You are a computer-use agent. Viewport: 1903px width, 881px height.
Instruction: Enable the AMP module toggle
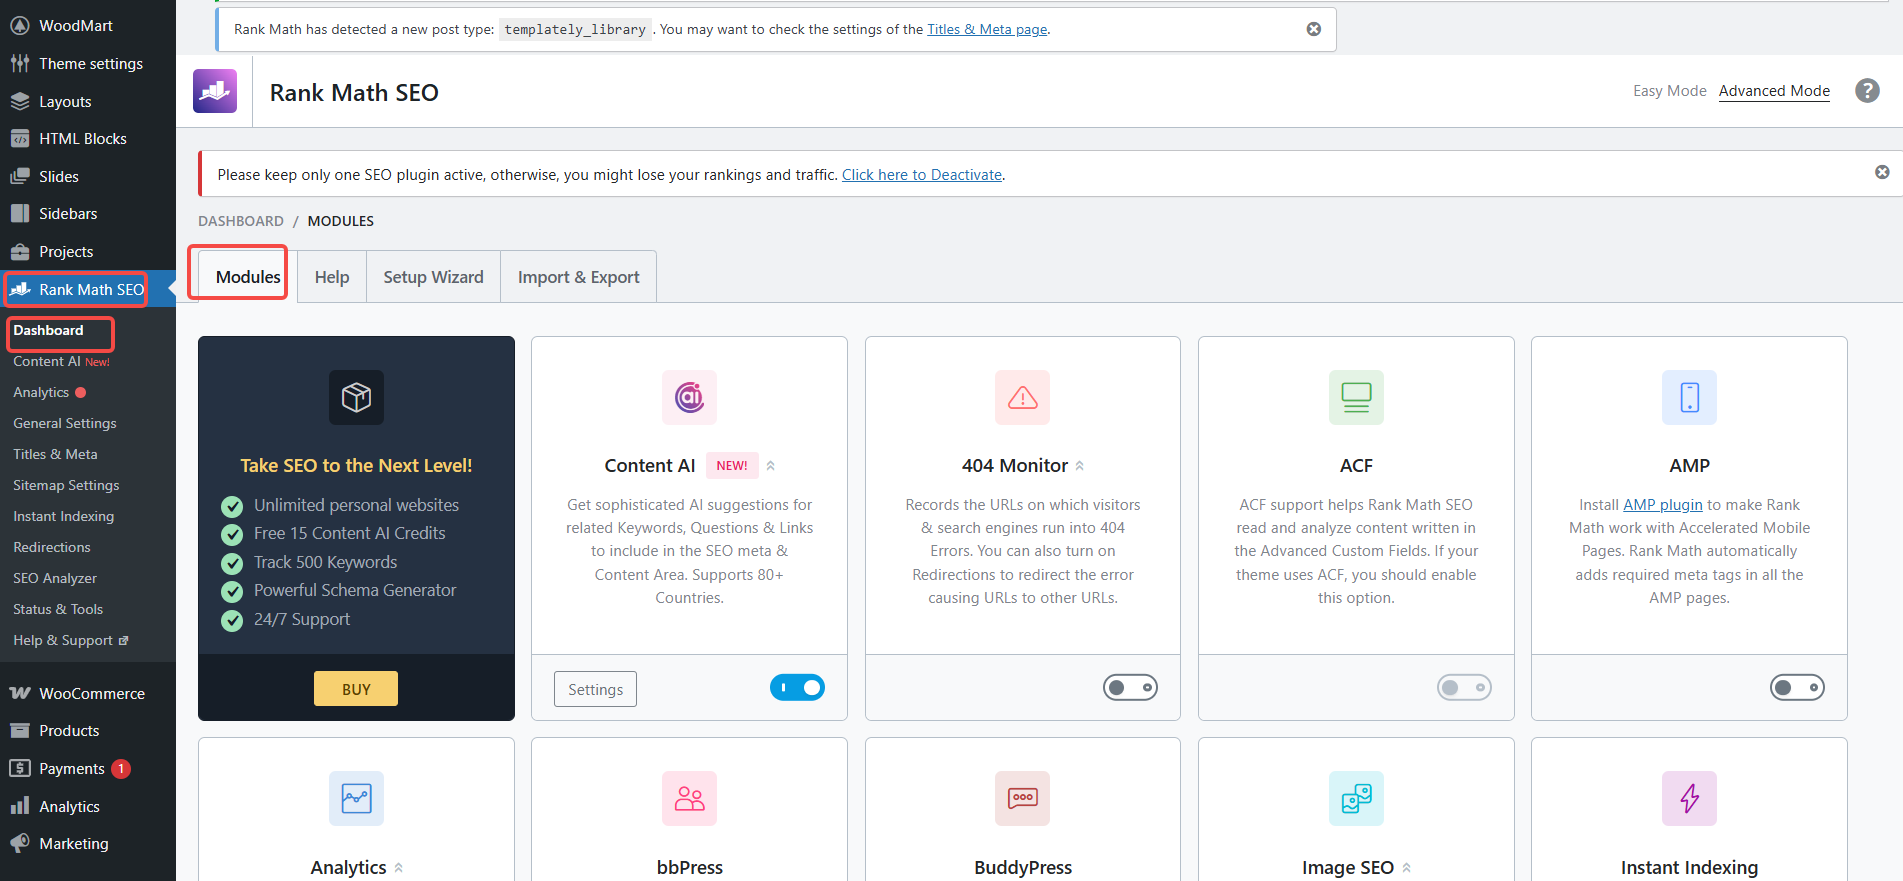(x=1797, y=687)
